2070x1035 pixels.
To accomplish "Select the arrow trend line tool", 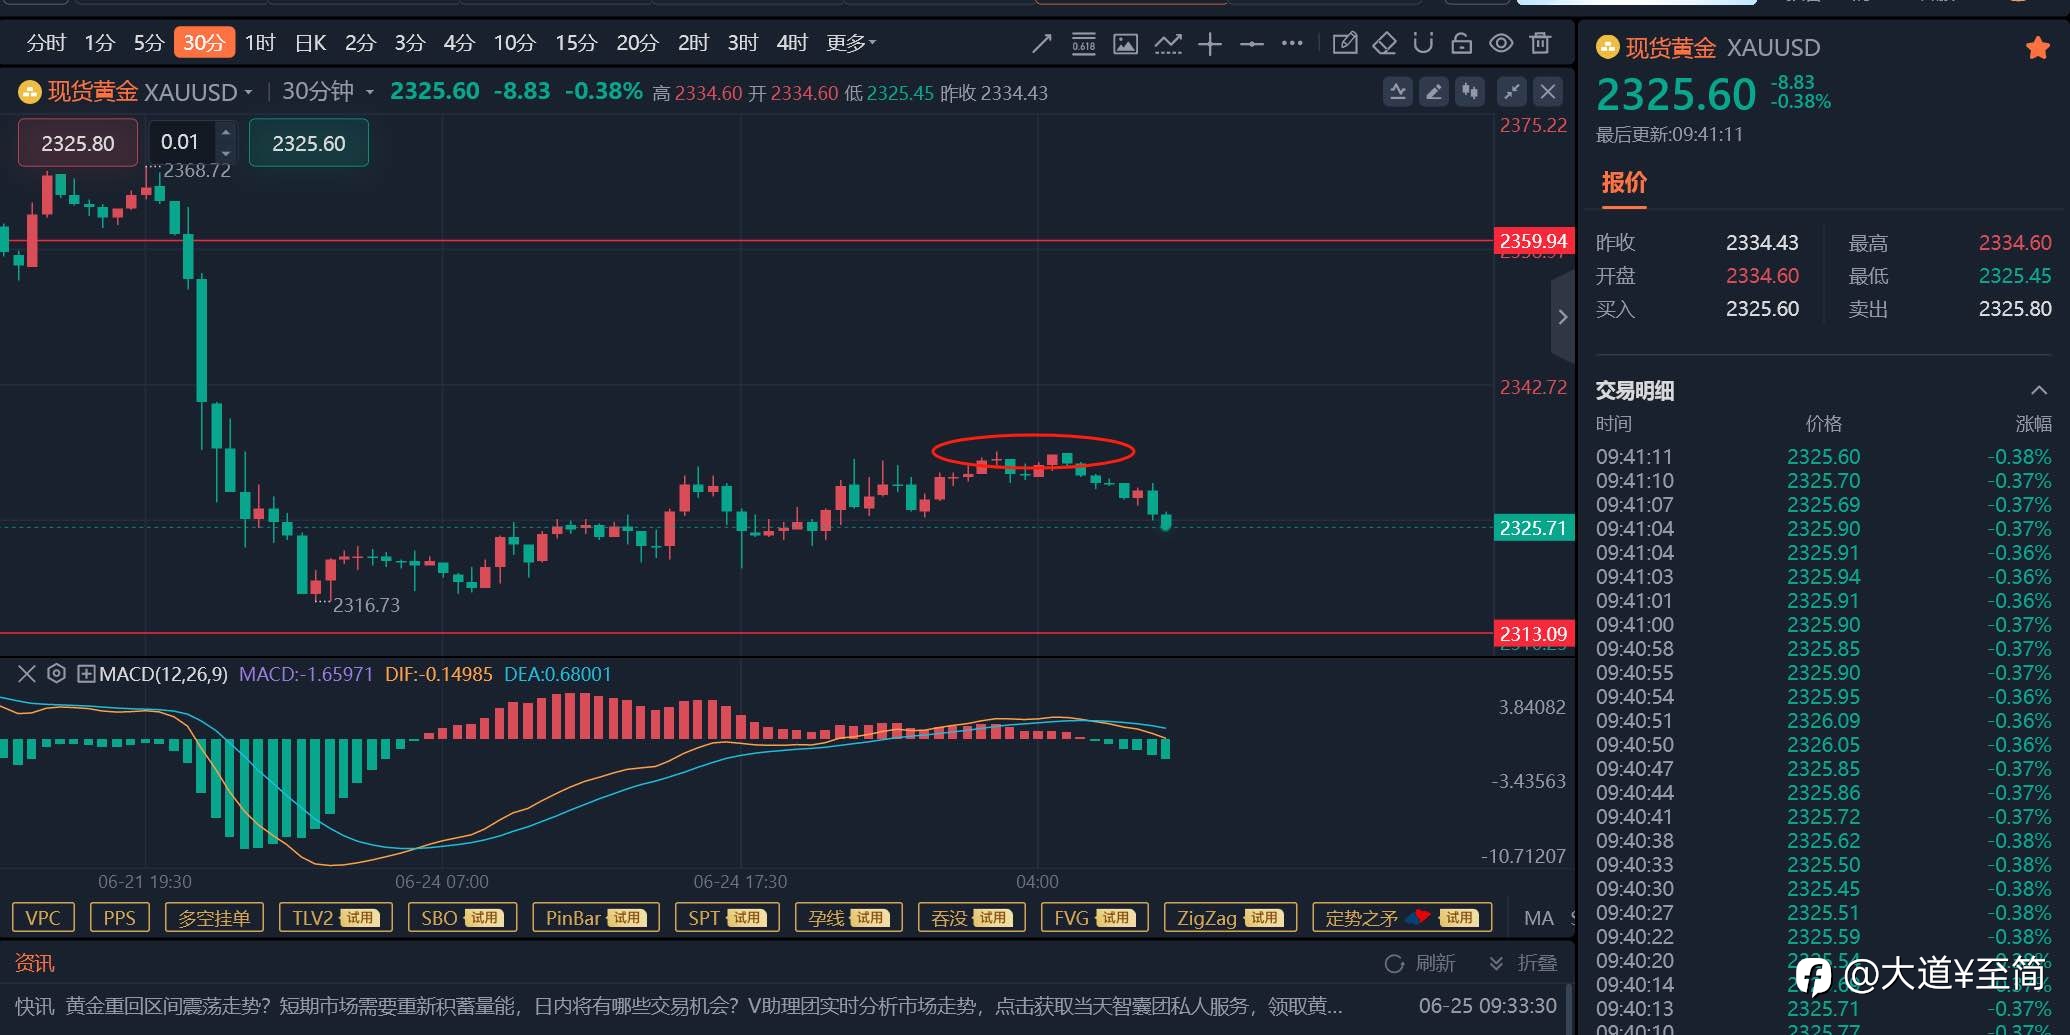I will point(1042,43).
